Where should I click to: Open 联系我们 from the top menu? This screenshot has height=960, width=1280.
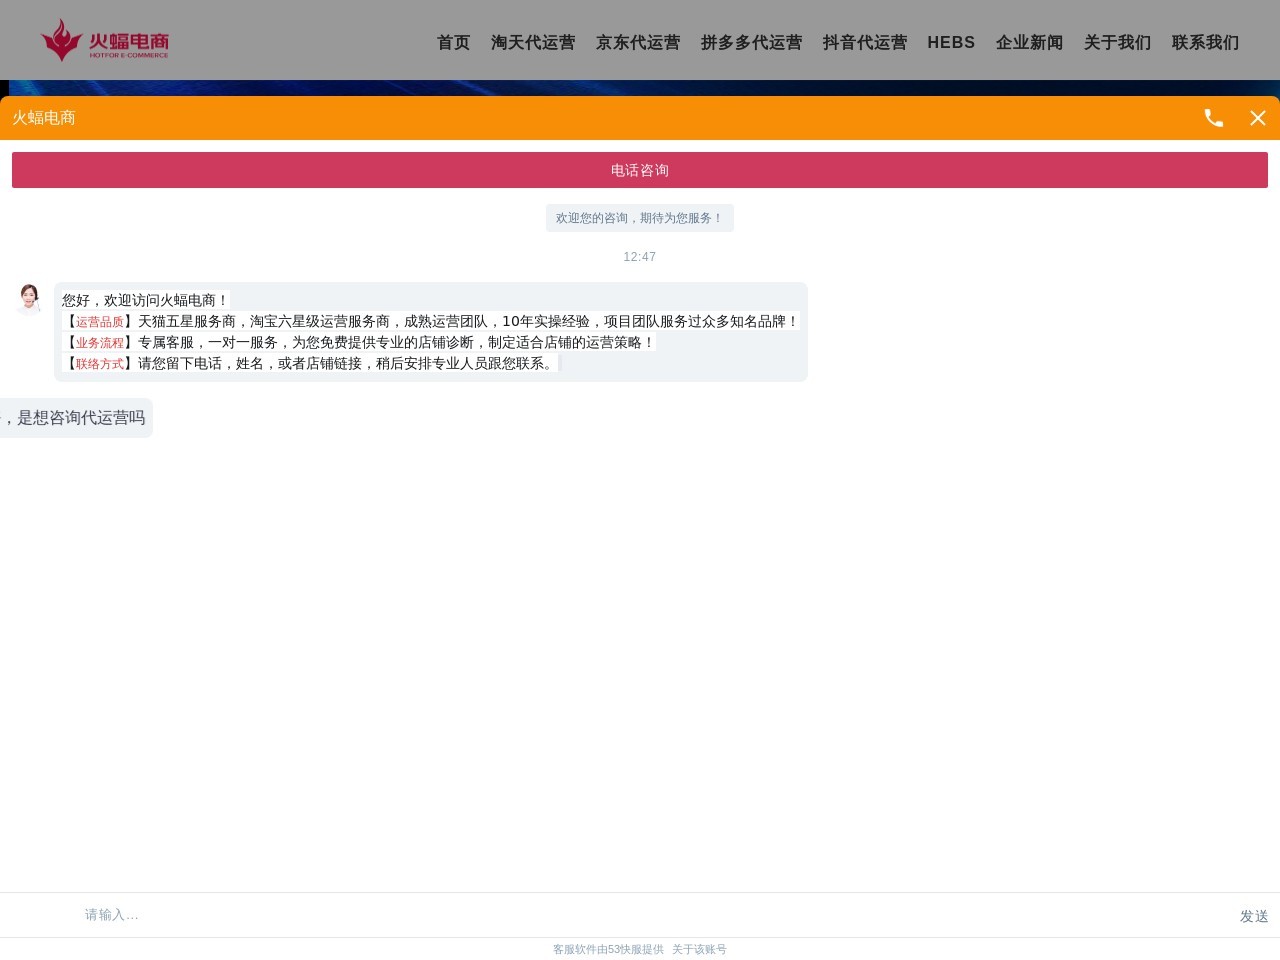[1205, 43]
